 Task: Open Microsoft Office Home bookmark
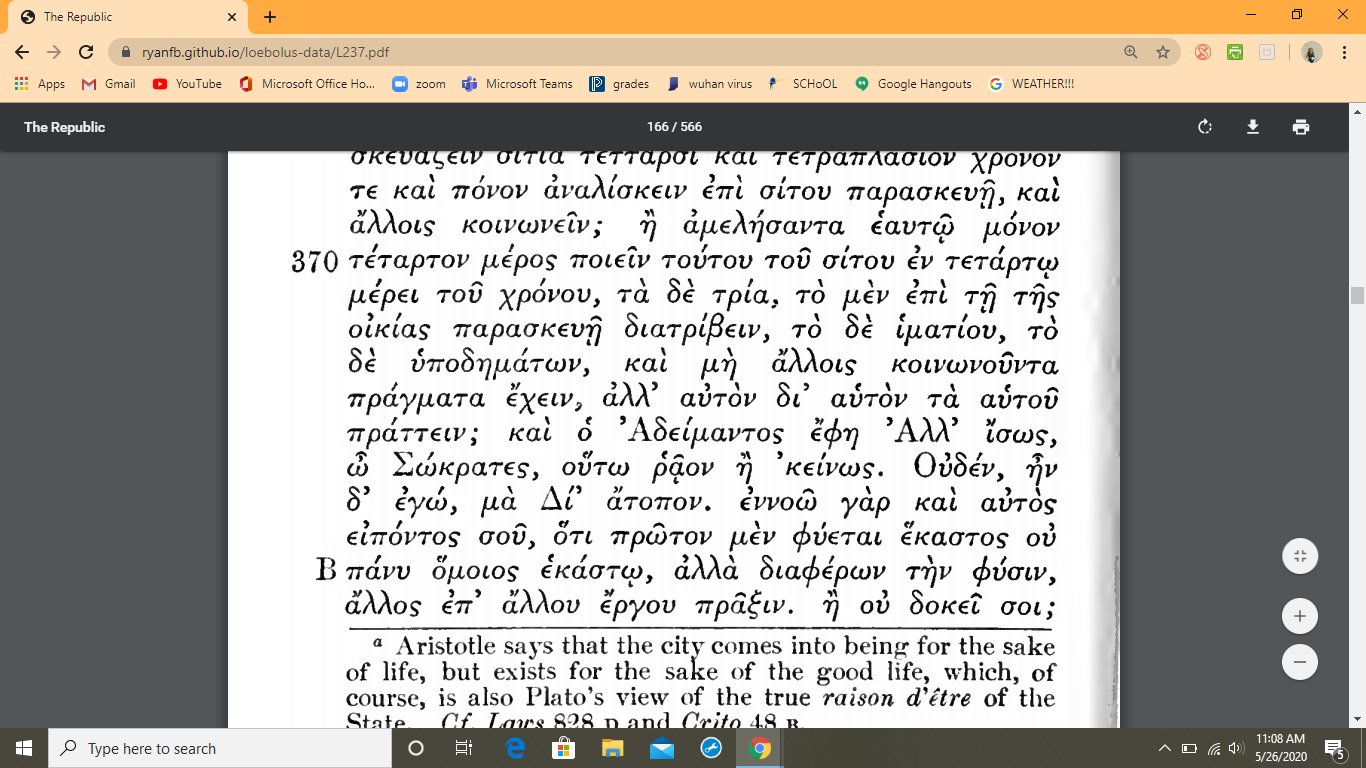[x=307, y=84]
